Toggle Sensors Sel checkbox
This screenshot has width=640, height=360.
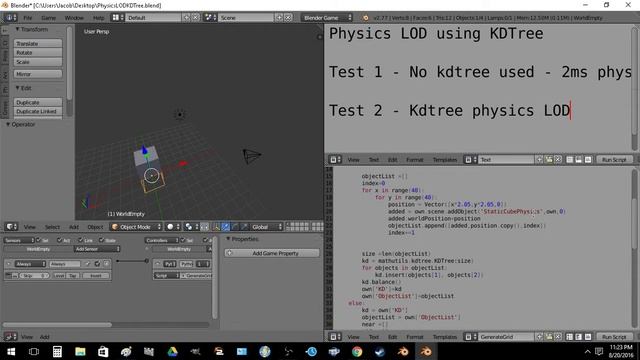click(x=38, y=240)
